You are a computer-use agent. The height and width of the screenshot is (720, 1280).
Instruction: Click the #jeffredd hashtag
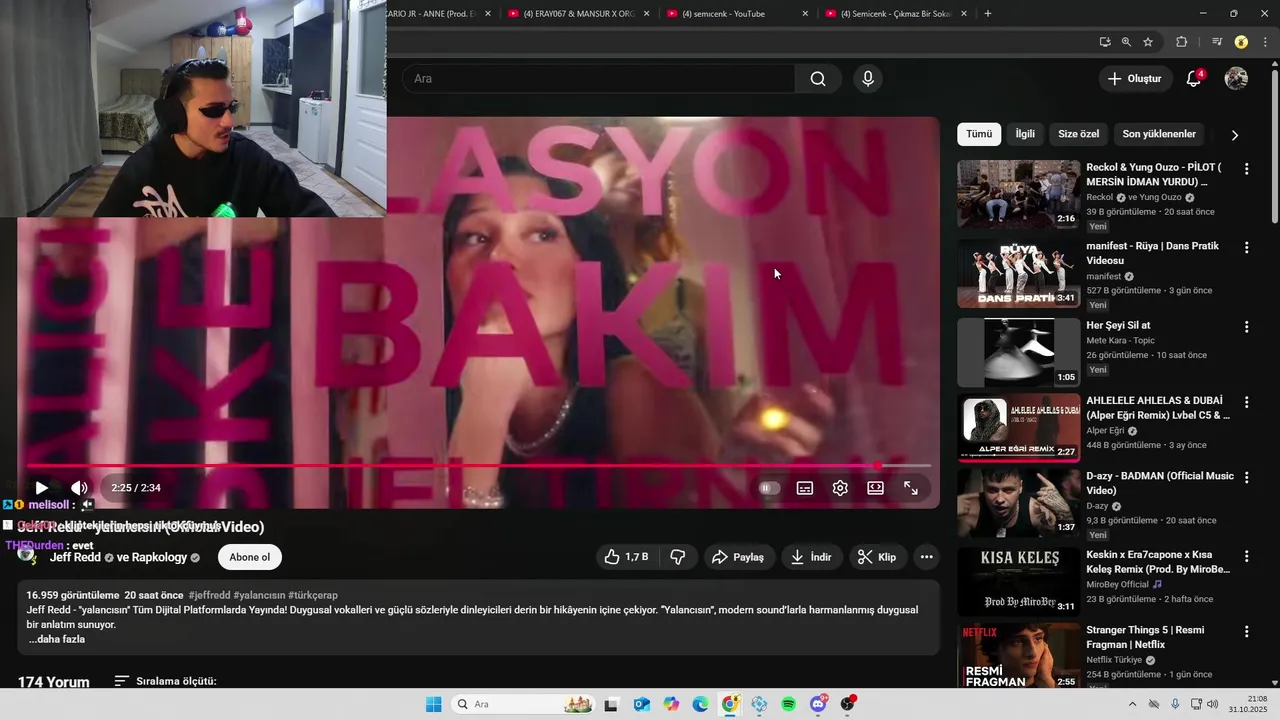tap(208, 595)
